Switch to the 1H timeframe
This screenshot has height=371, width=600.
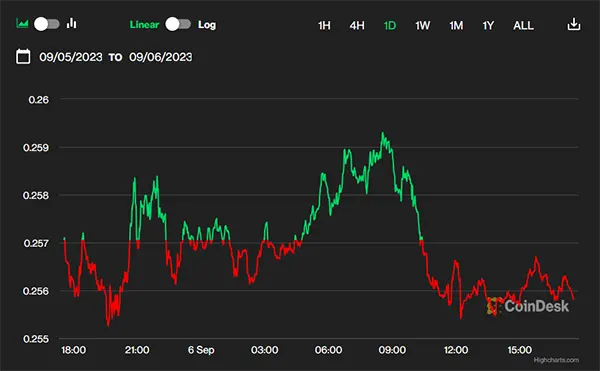click(x=324, y=26)
